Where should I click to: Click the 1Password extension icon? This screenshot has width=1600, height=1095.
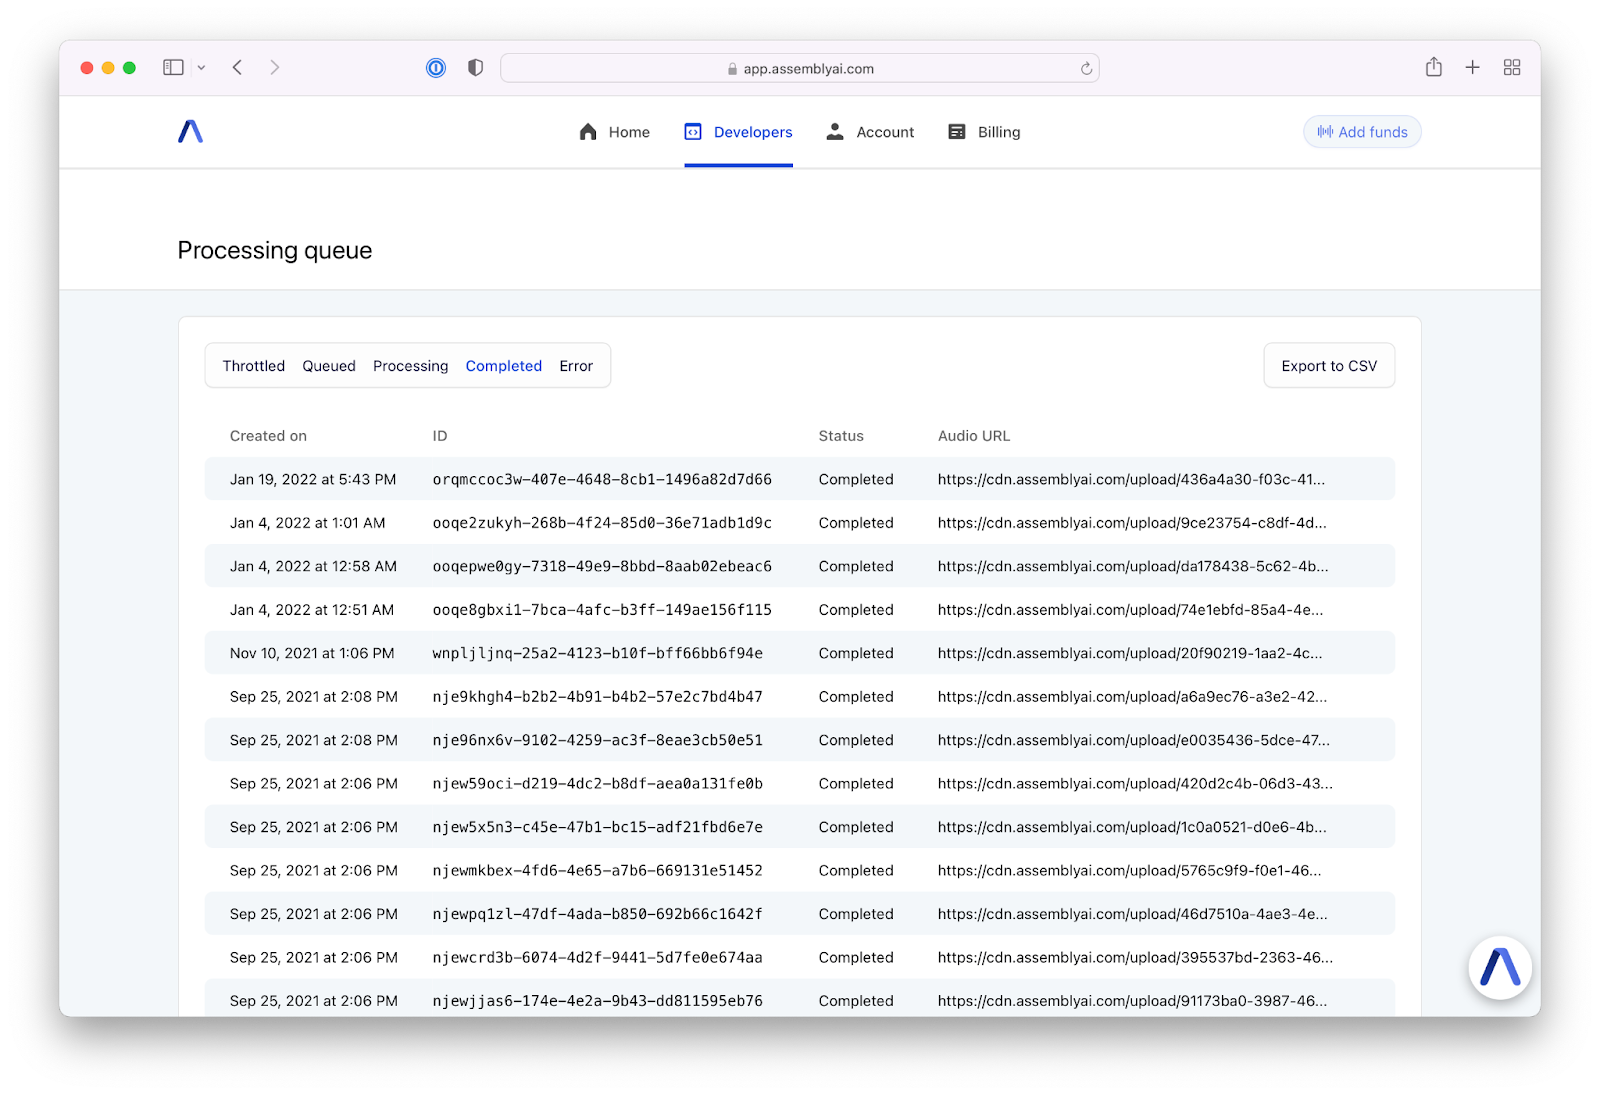436,68
